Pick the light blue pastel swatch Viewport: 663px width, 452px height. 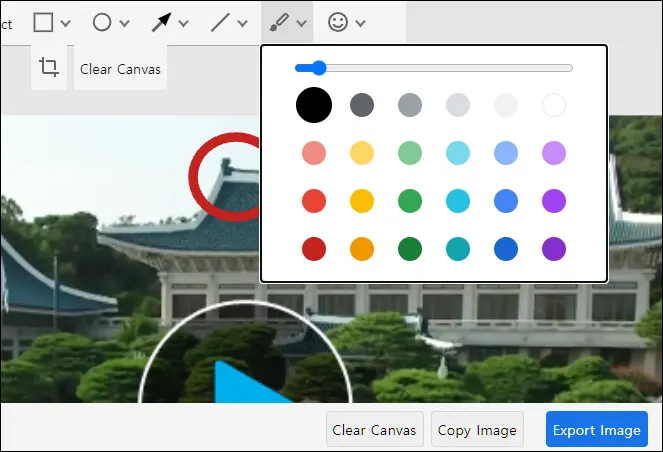pos(506,153)
